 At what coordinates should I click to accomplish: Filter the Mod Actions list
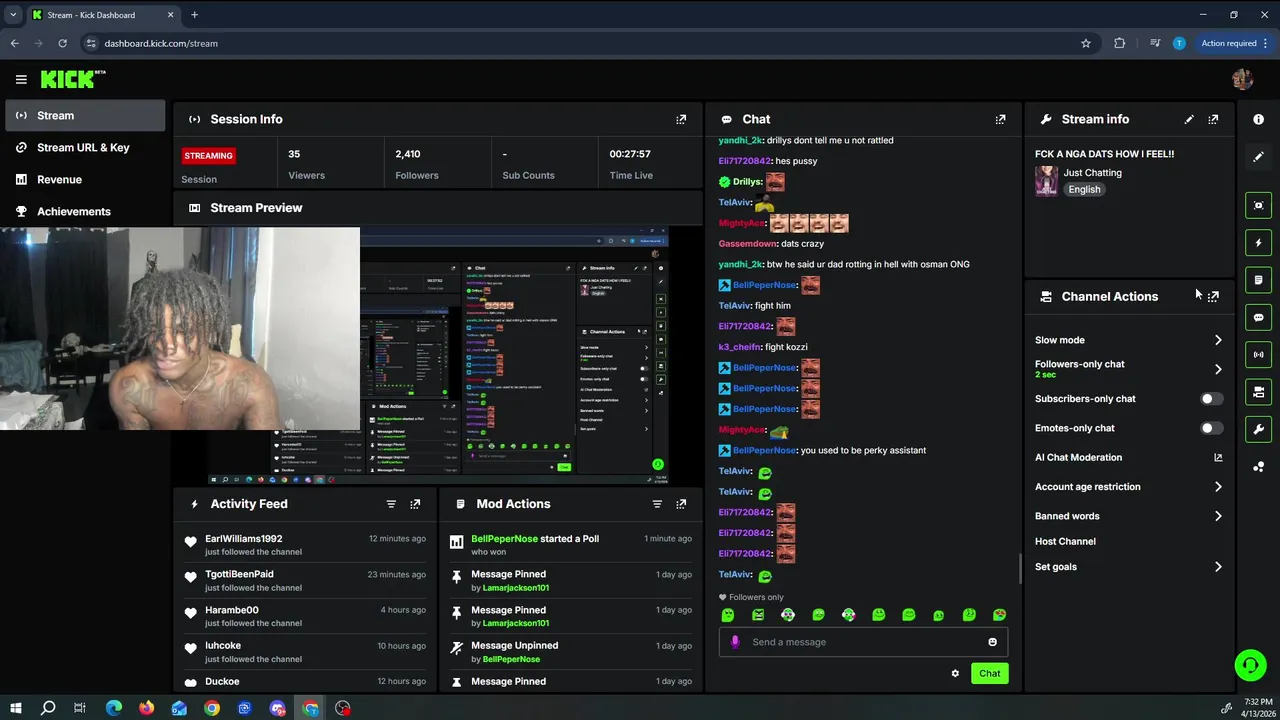657,504
